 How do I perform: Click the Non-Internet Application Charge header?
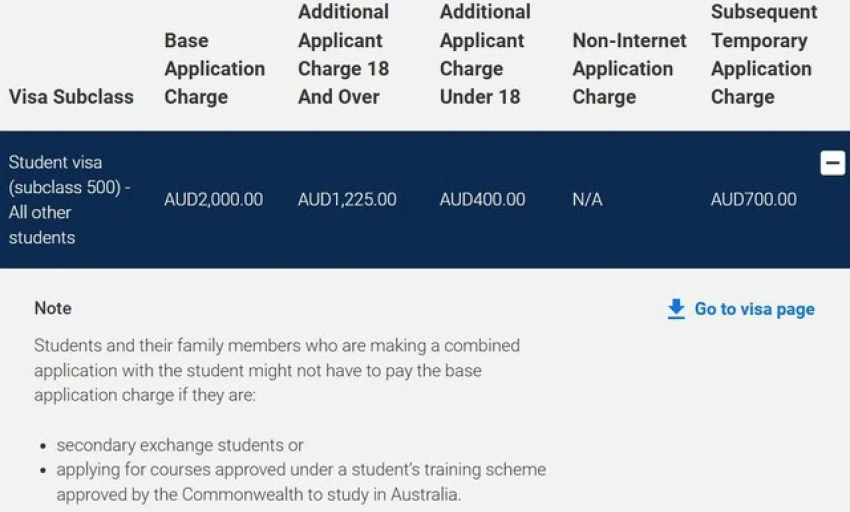(x=629, y=68)
